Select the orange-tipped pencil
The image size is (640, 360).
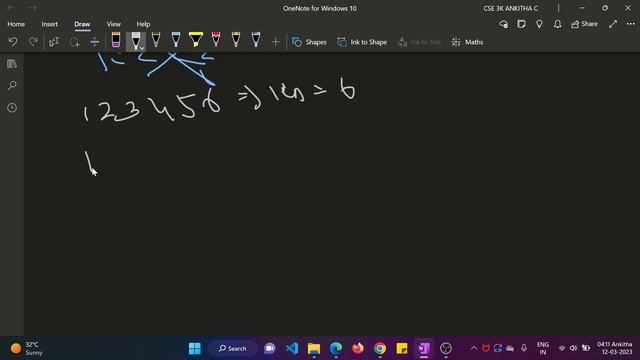[236, 40]
